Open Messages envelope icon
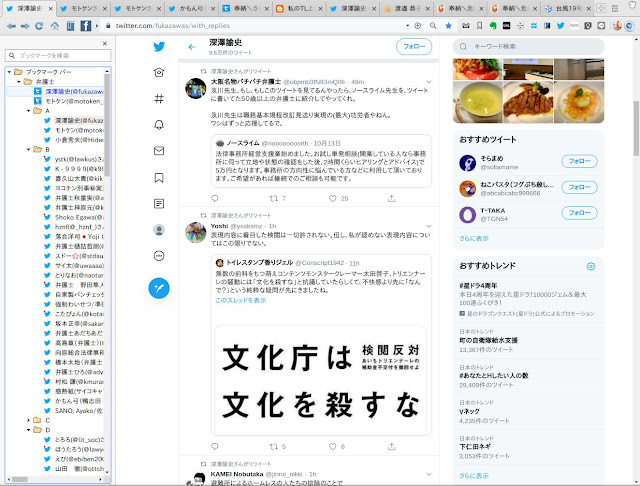 (159, 151)
